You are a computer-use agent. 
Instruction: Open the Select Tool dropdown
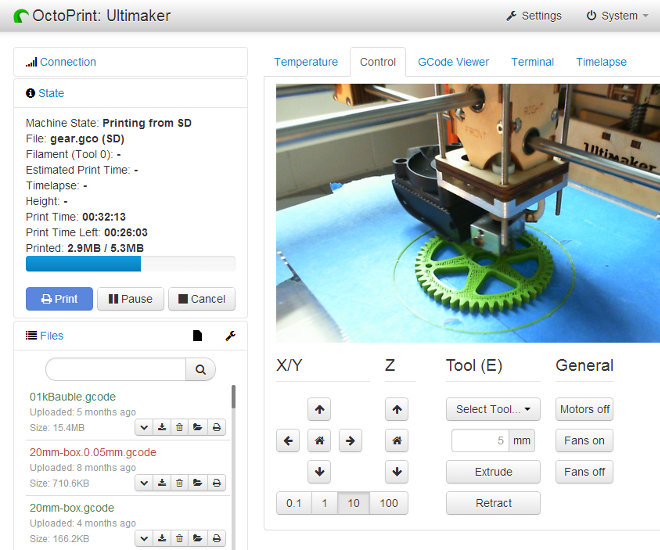(493, 409)
